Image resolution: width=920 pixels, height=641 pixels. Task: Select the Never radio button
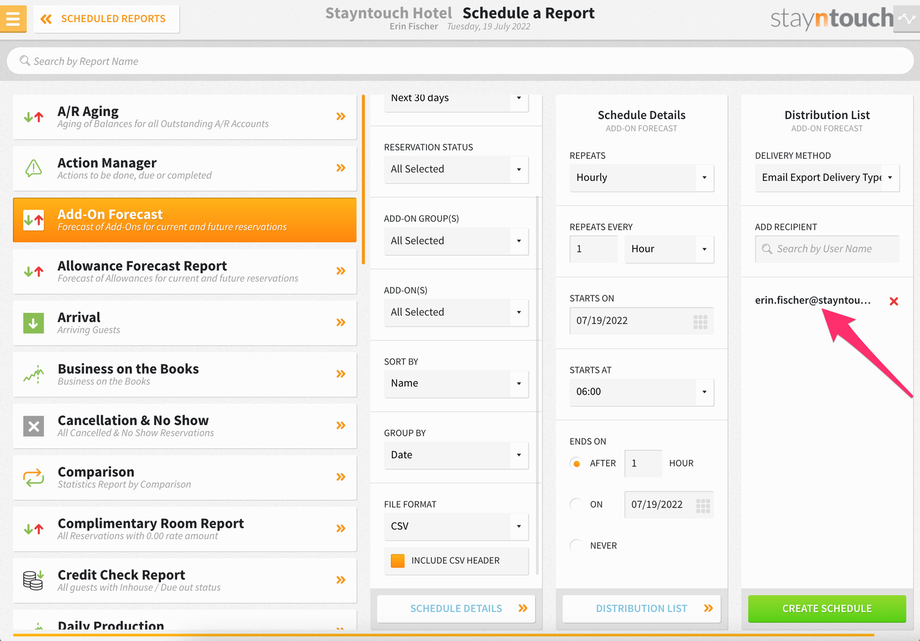pyautogui.click(x=576, y=545)
